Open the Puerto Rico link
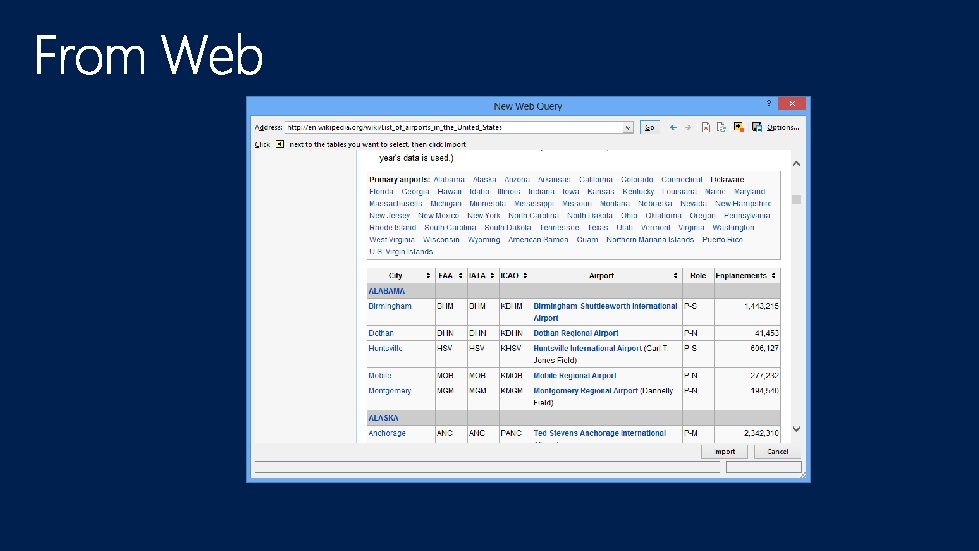 pyautogui.click(x=722, y=240)
